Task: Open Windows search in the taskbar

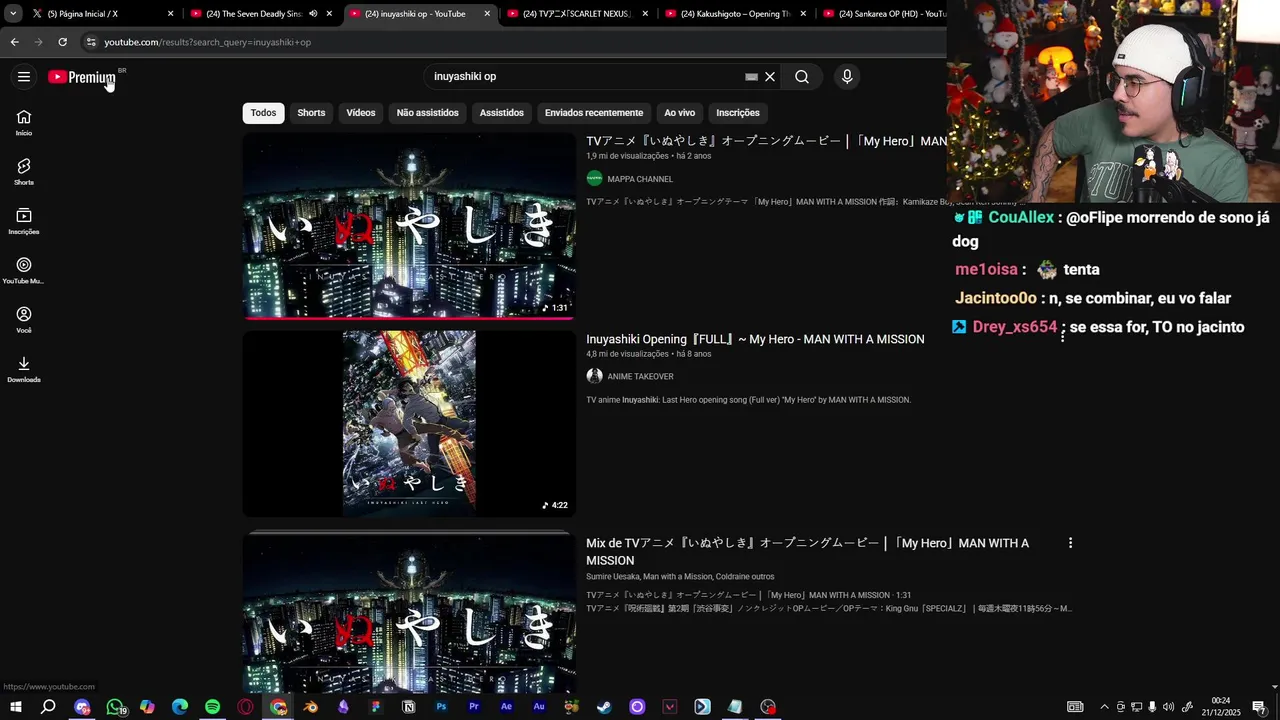Action: coord(48,707)
